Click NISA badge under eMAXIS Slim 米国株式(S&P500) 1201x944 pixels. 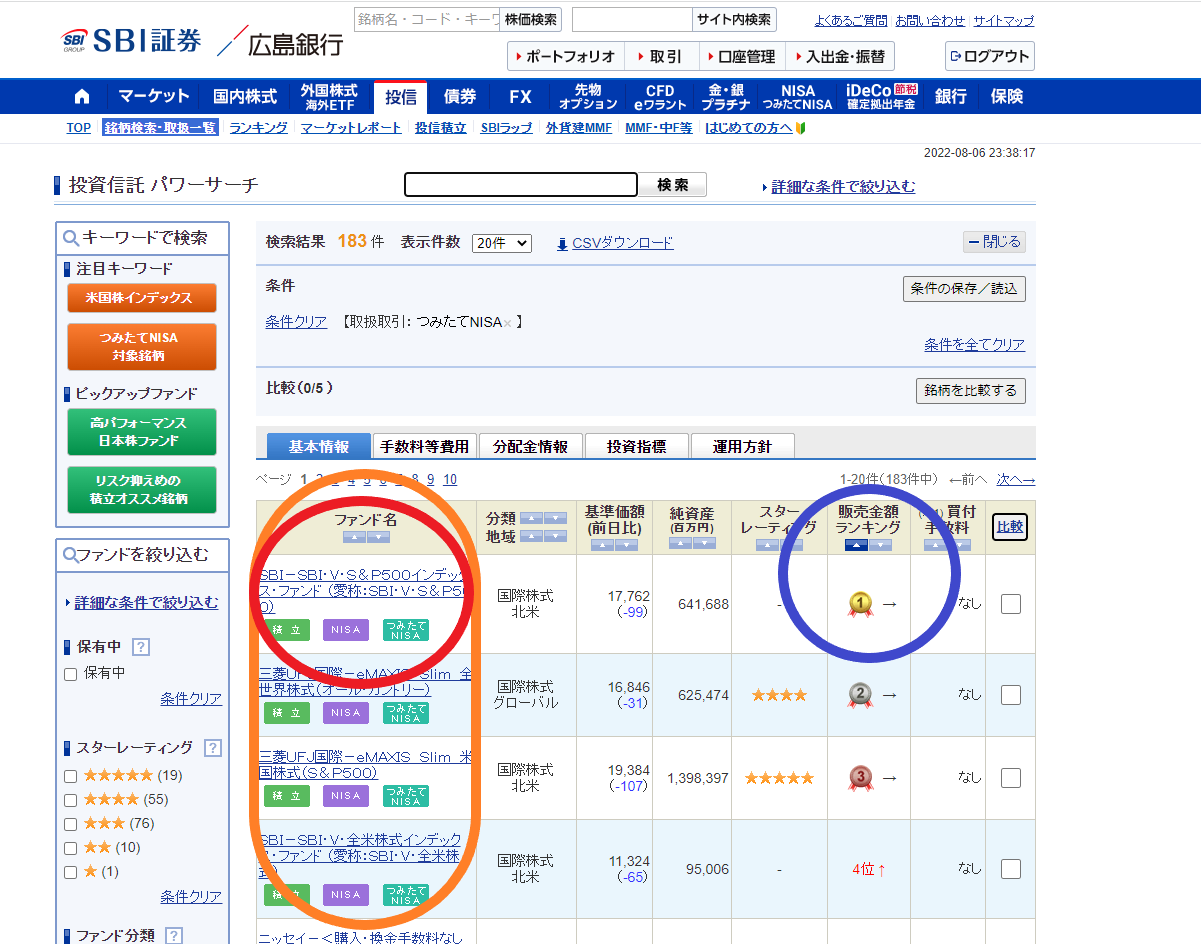click(x=346, y=795)
